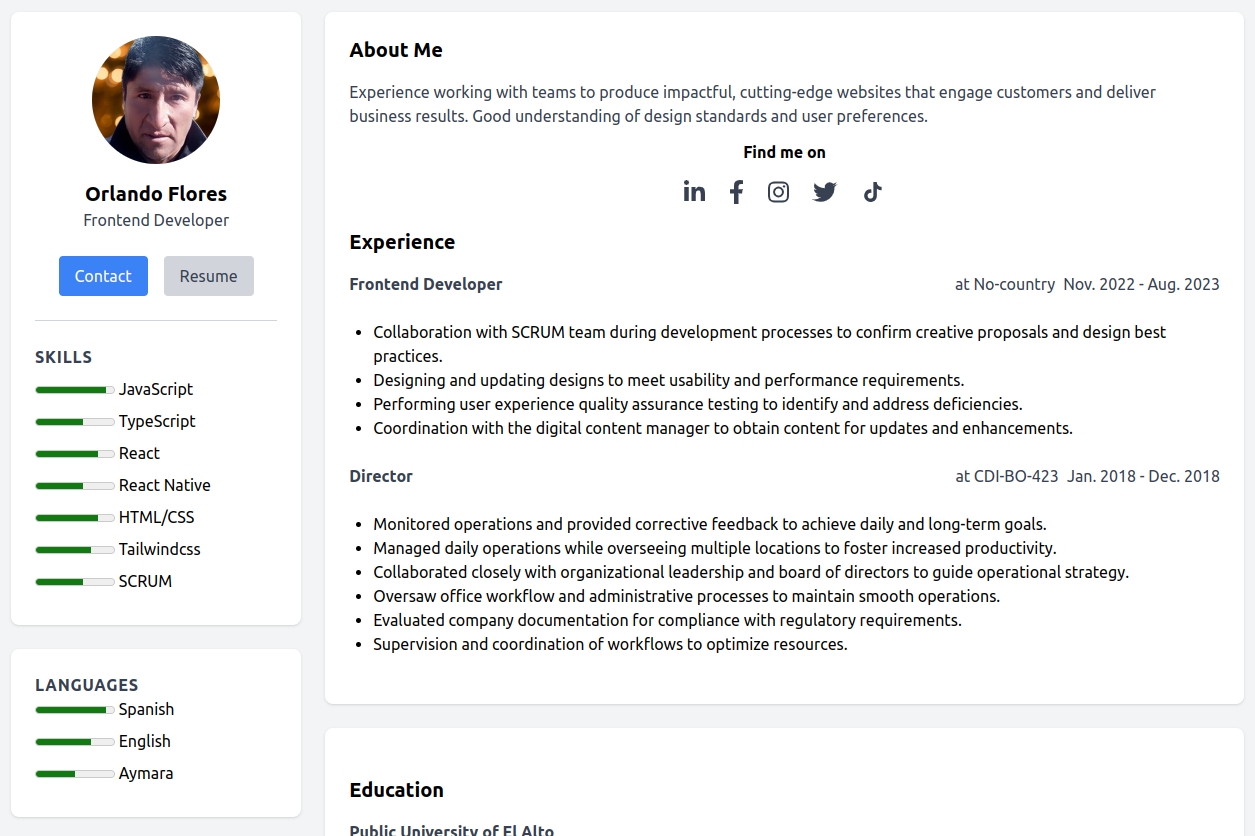Image resolution: width=1255 pixels, height=836 pixels.
Task: Click the Director role at CDI-BO-423
Action: pos(381,476)
